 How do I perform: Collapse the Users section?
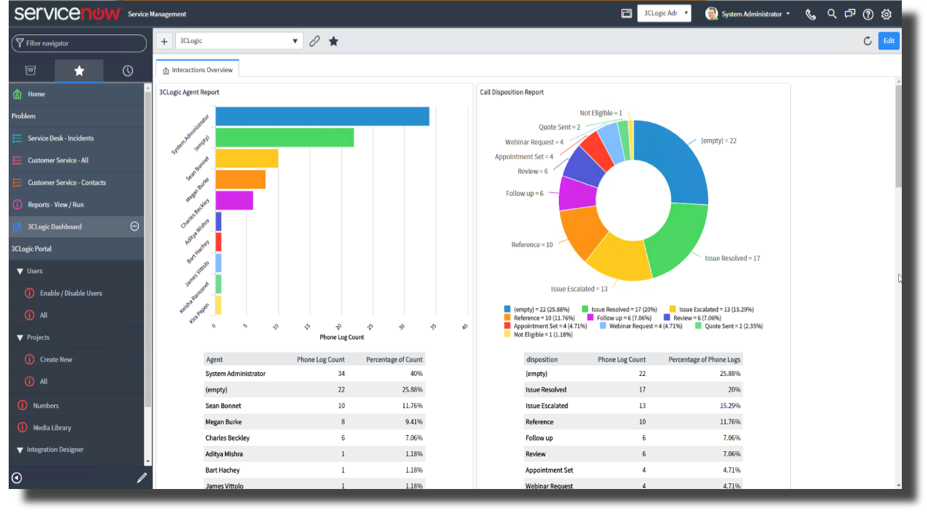point(20,271)
